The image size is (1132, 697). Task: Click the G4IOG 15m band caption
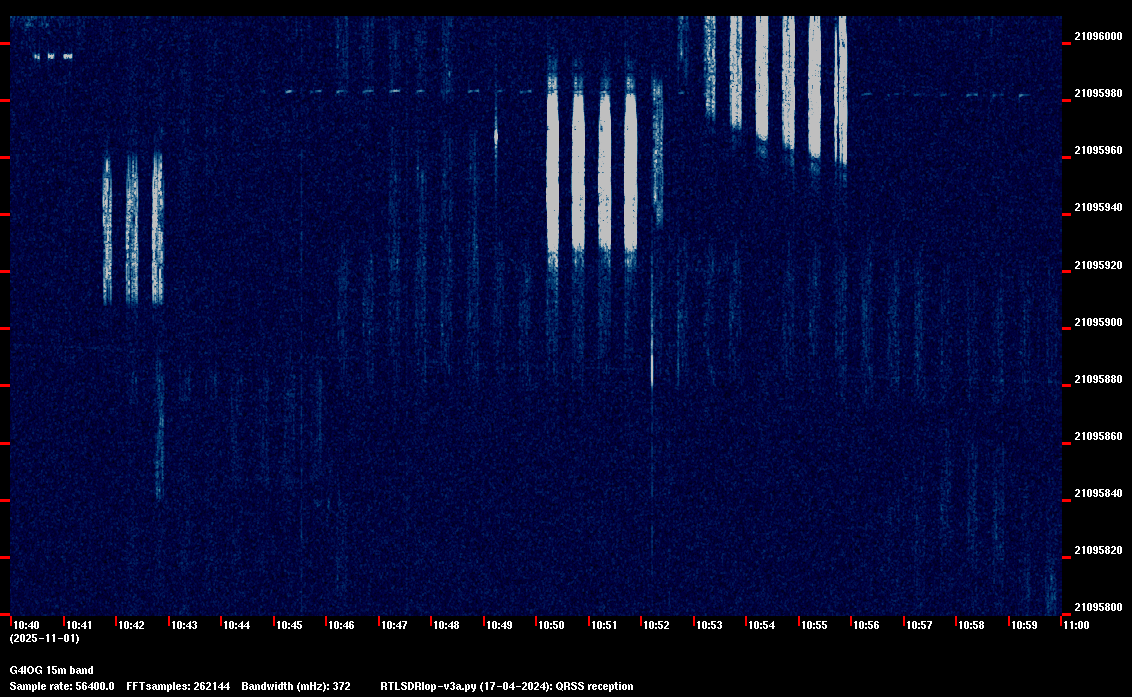pos(52,670)
